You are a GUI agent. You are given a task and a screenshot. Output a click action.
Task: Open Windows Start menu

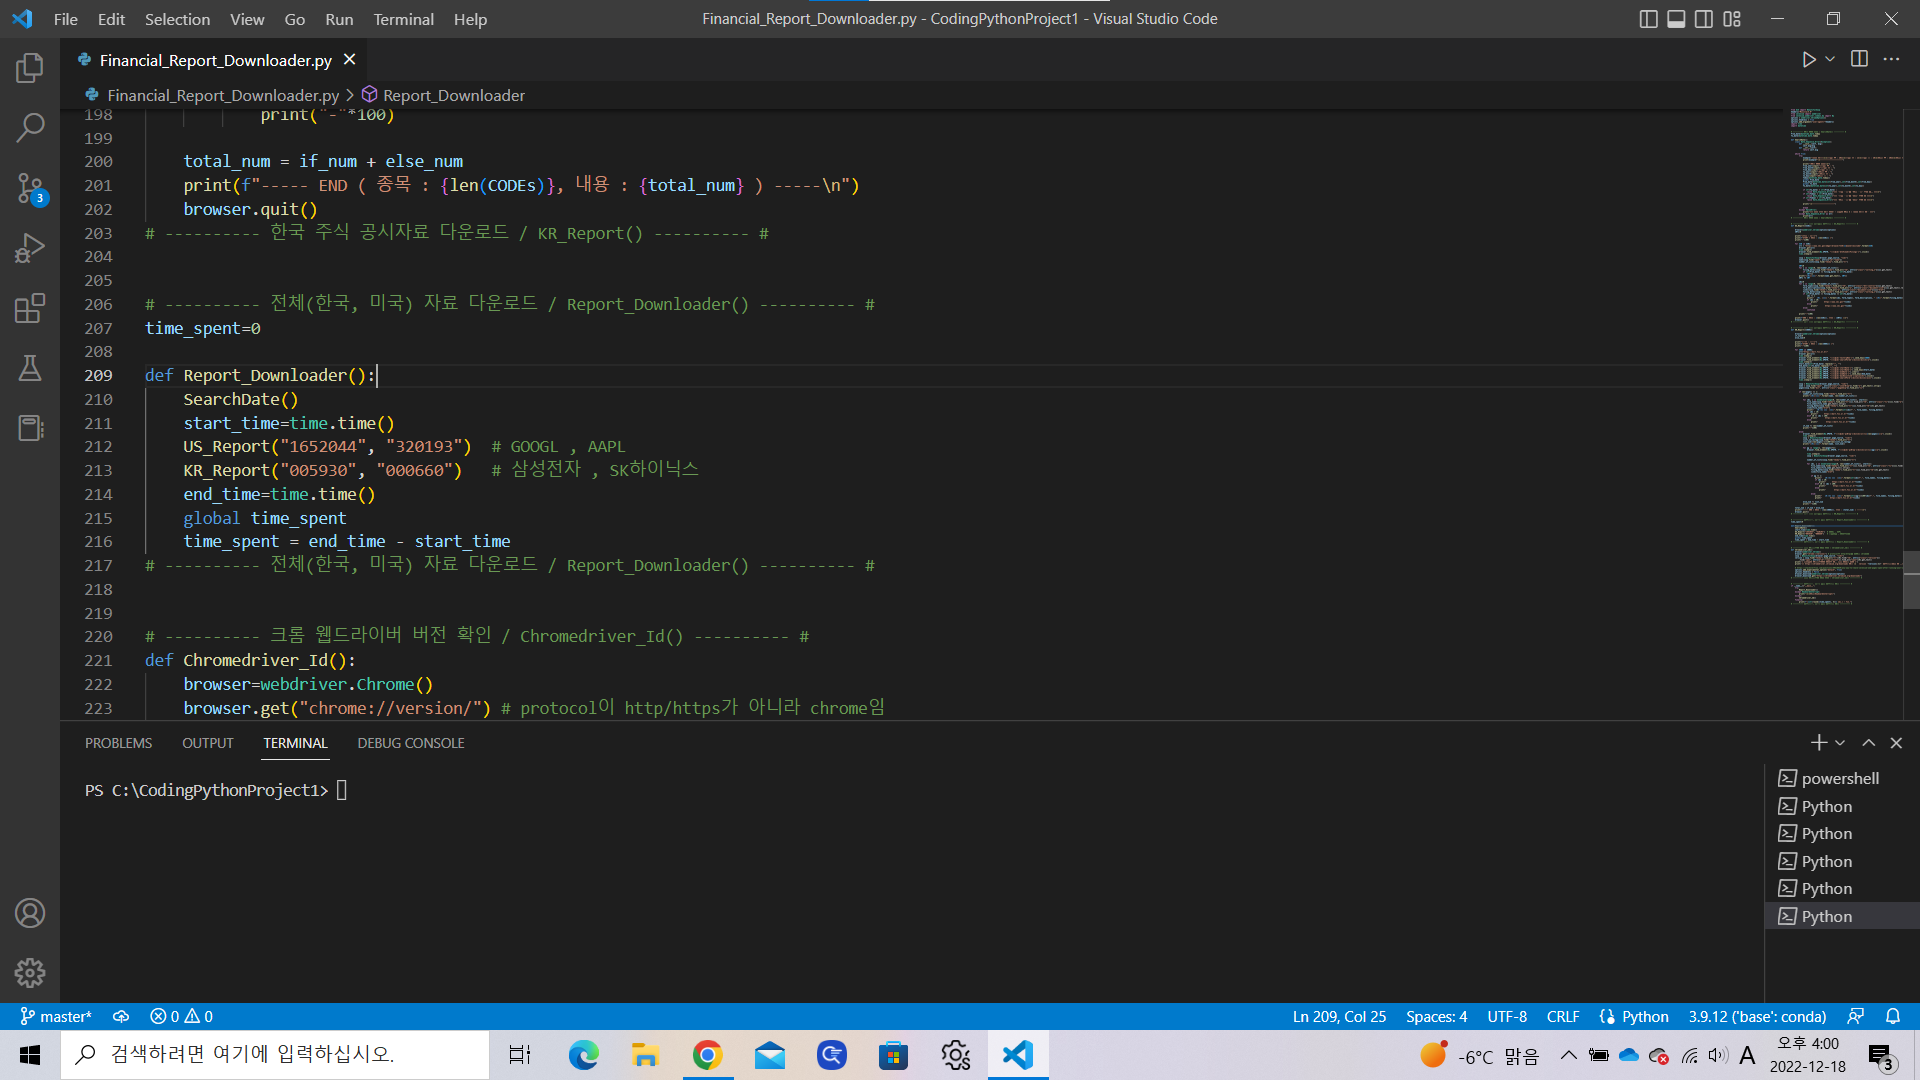coord(30,1055)
